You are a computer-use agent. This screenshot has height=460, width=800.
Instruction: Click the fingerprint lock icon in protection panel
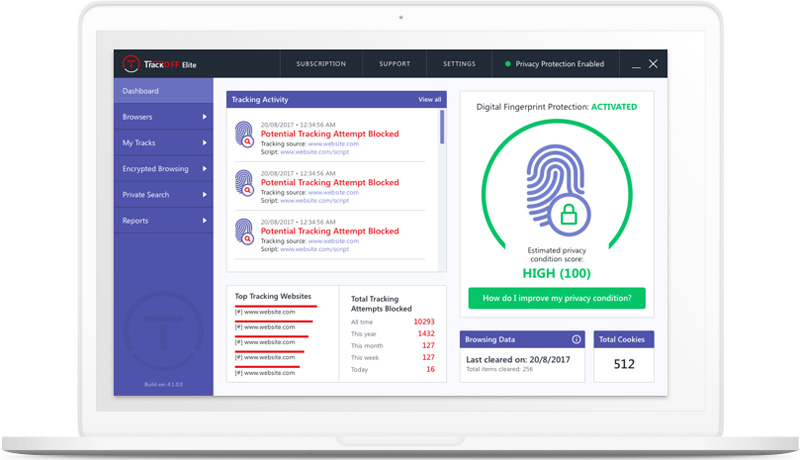tap(558, 190)
